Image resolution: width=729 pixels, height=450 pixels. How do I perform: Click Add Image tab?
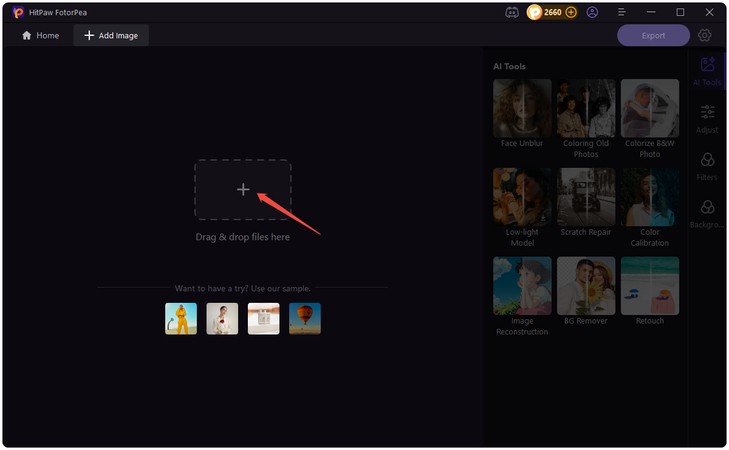[x=111, y=35]
